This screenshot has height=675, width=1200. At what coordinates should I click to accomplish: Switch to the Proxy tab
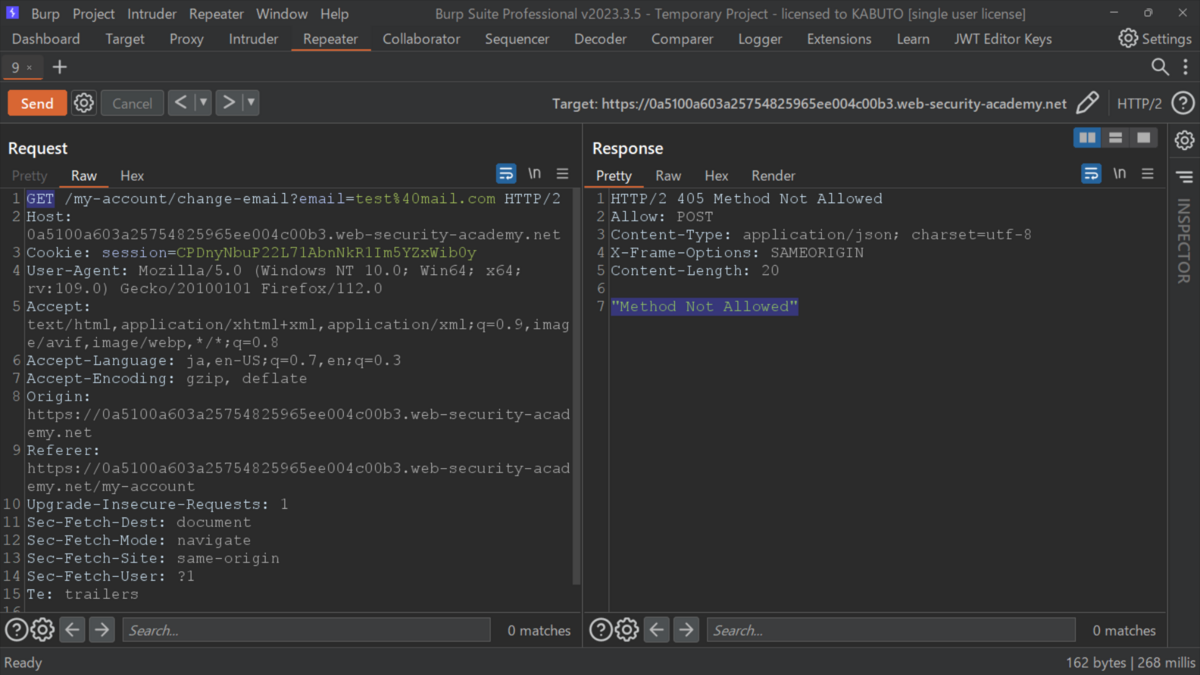186,39
